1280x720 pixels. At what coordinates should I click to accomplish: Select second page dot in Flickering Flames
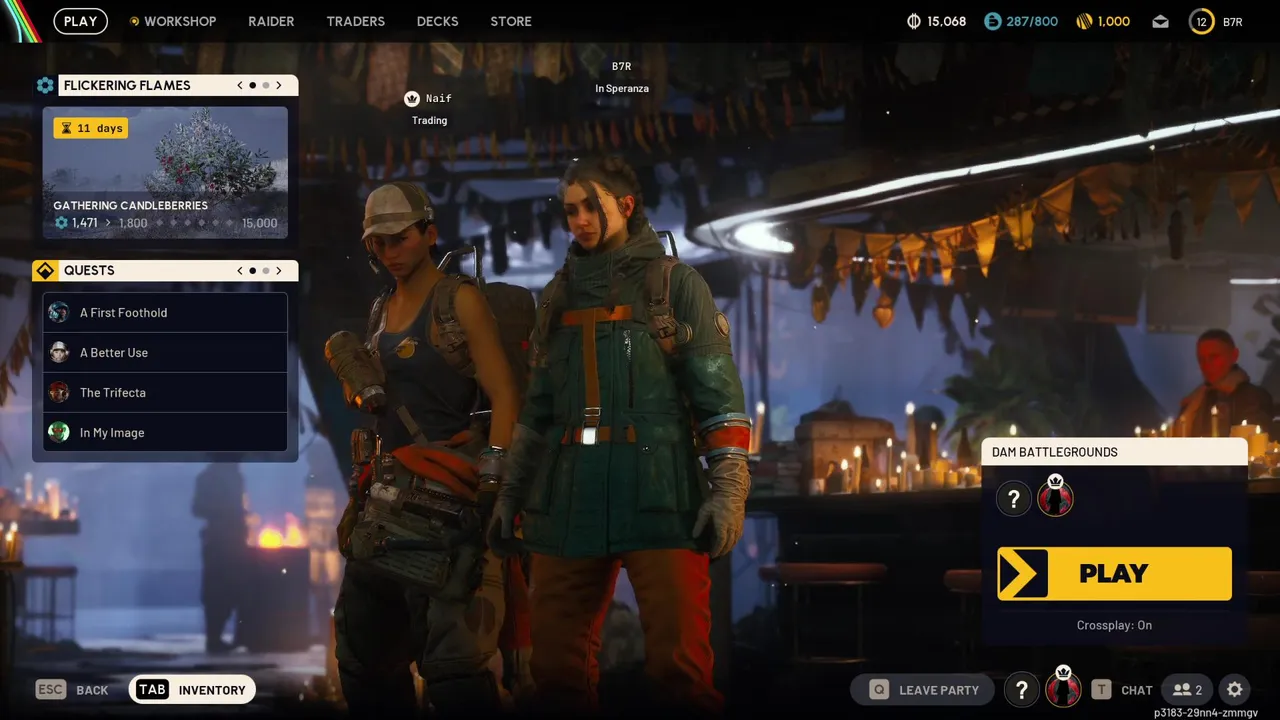tap(266, 85)
